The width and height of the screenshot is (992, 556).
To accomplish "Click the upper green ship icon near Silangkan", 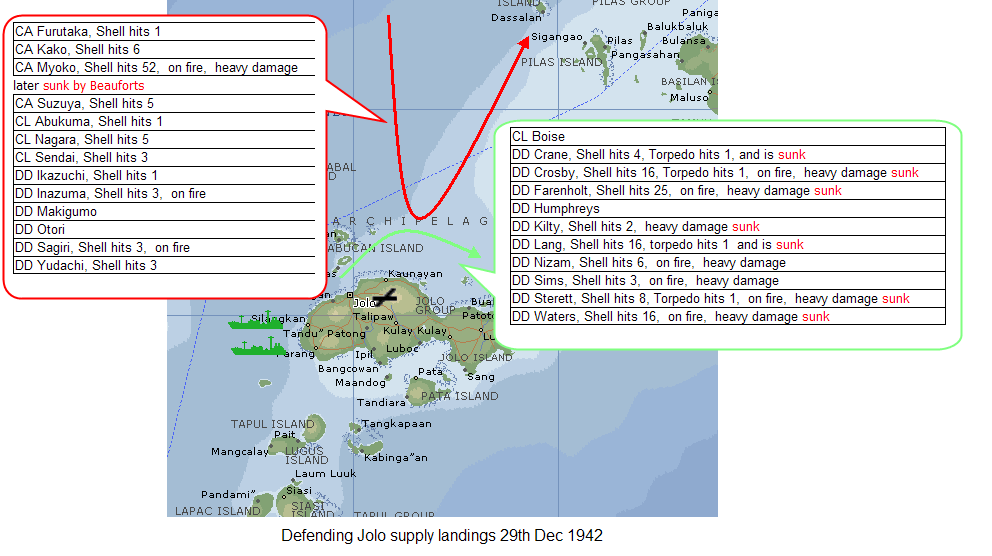I will tap(256, 321).
